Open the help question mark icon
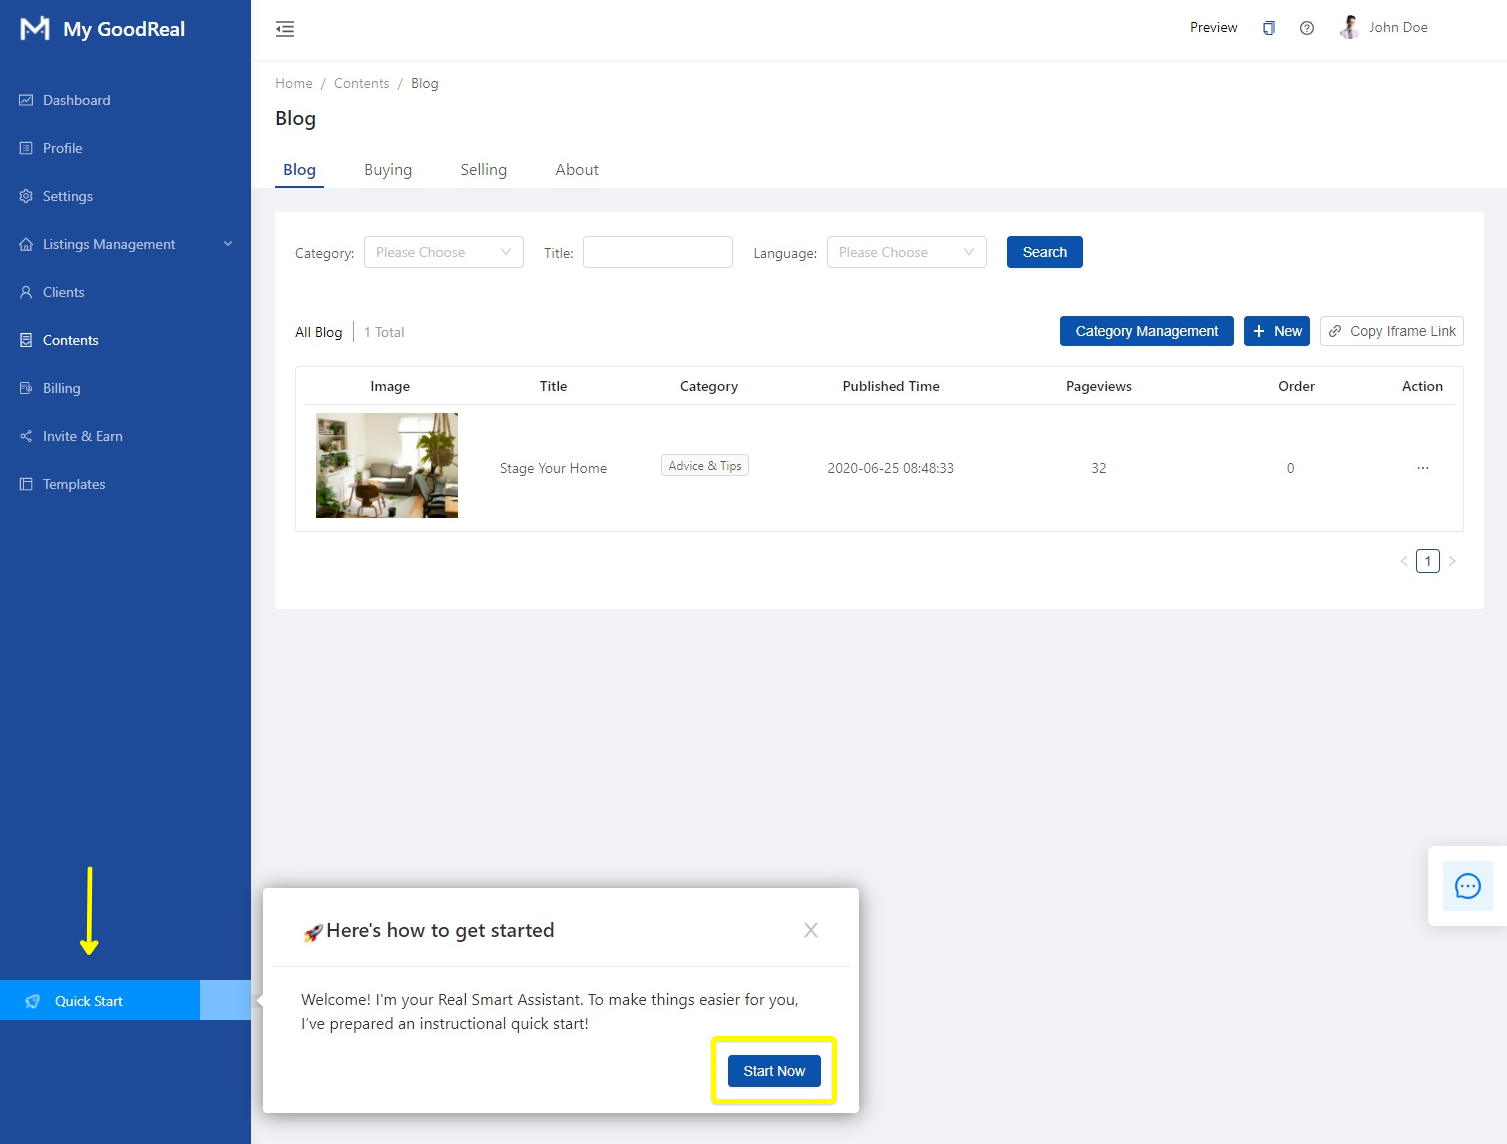The height and width of the screenshot is (1144, 1507). pyautogui.click(x=1306, y=28)
